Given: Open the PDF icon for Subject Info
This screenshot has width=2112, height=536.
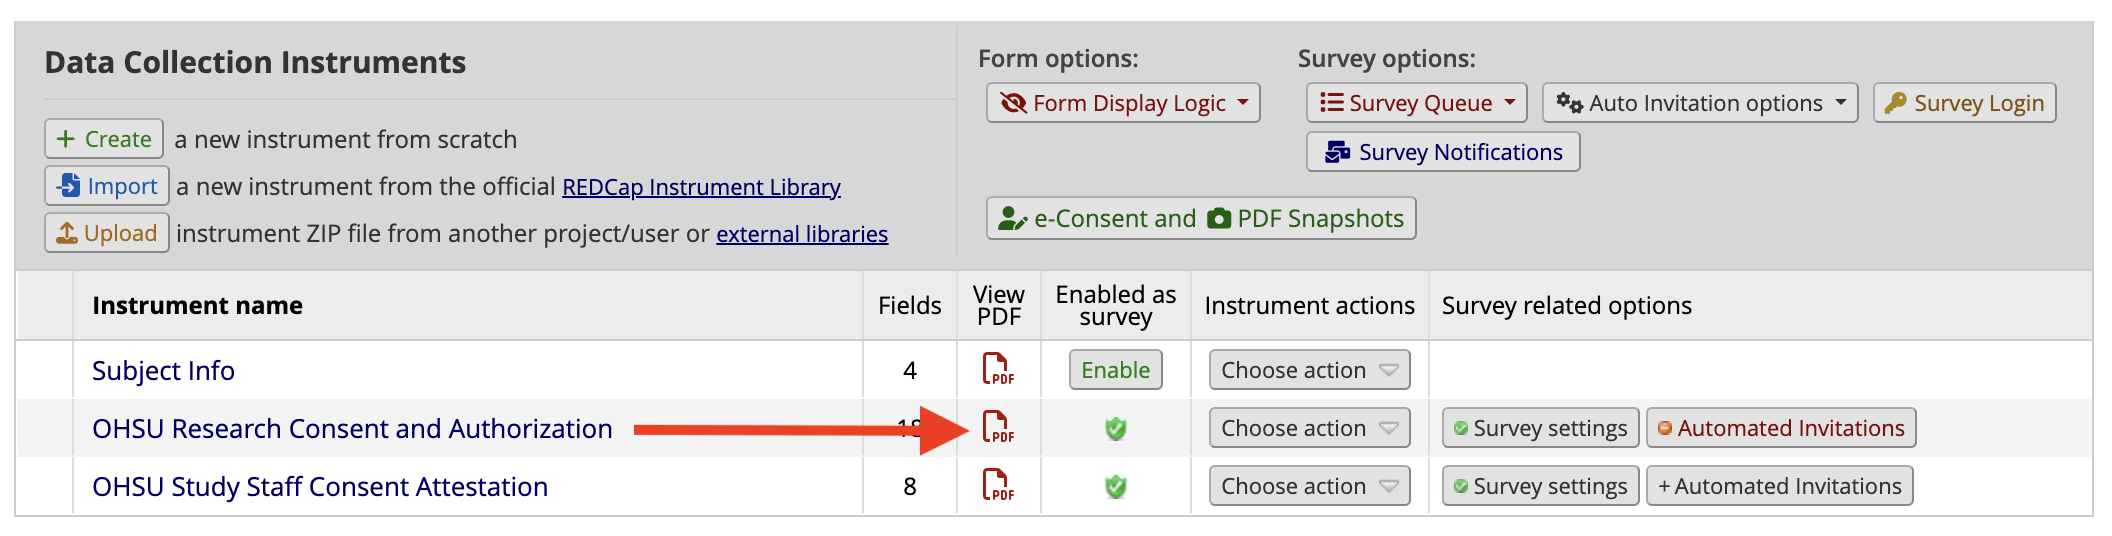Looking at the screenshot, I should pos(998,370).
